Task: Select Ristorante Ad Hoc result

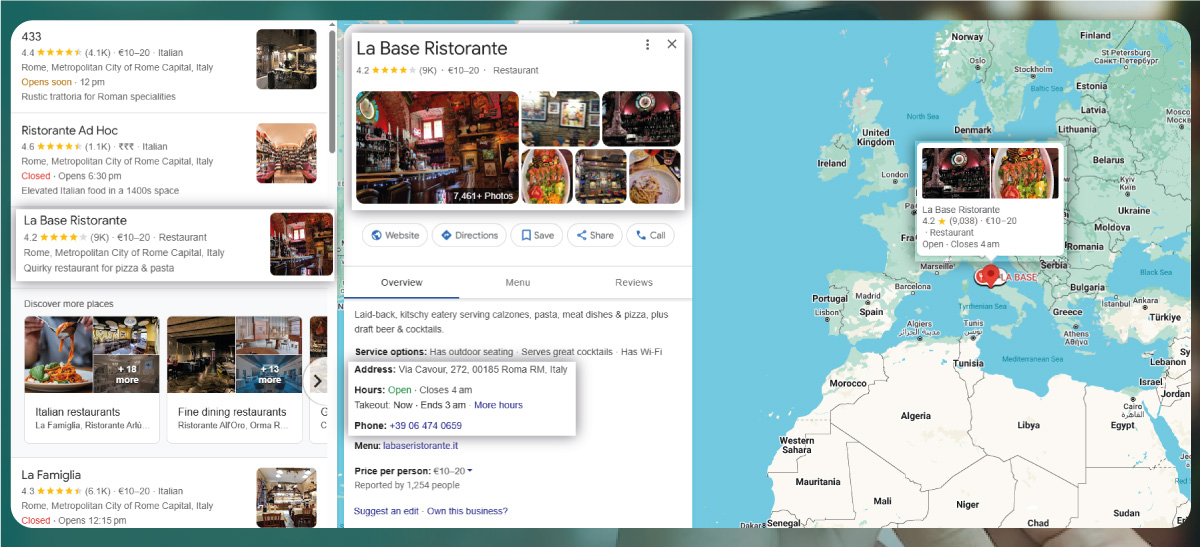Action: pyautogui.click(x=170, y=160)
